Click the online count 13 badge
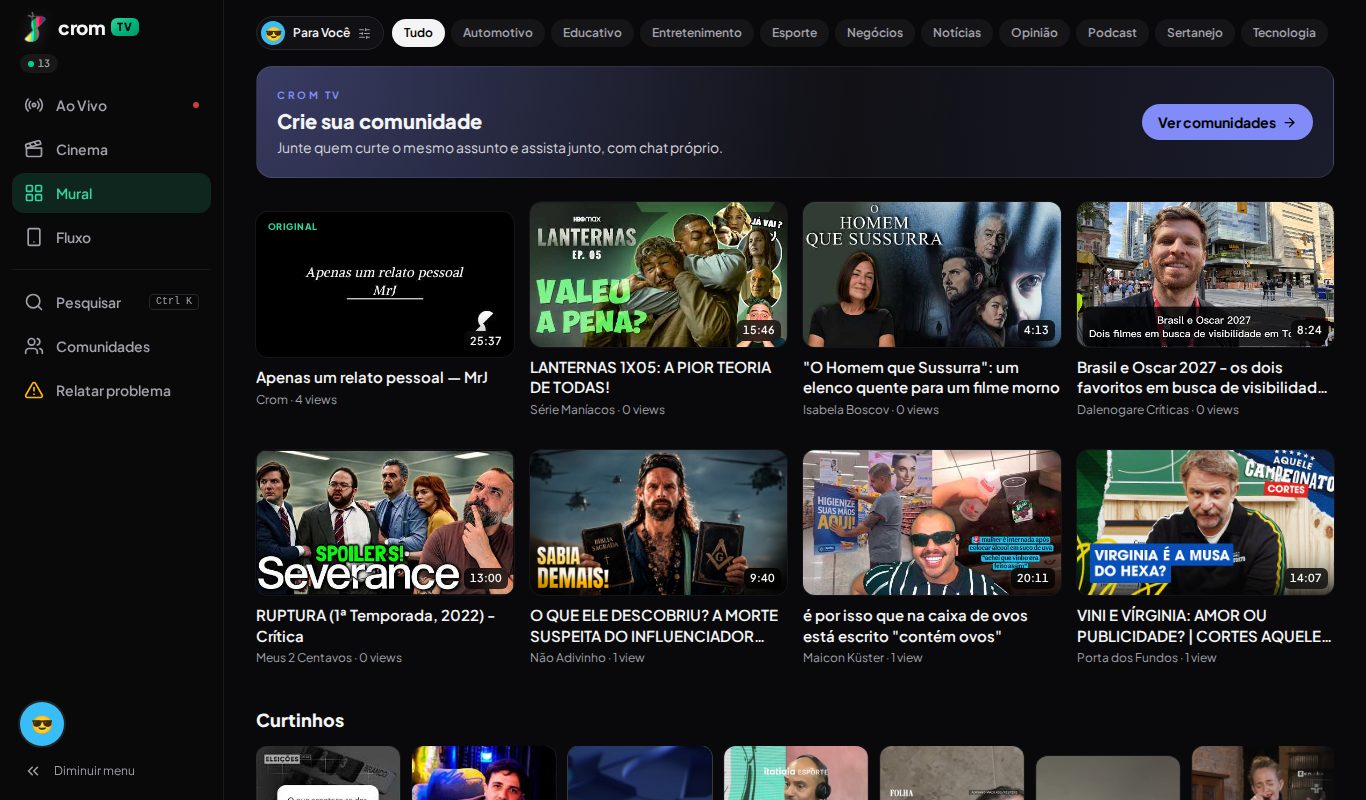The width and height of the screenshot is (1366, 800). click(39, 63)
